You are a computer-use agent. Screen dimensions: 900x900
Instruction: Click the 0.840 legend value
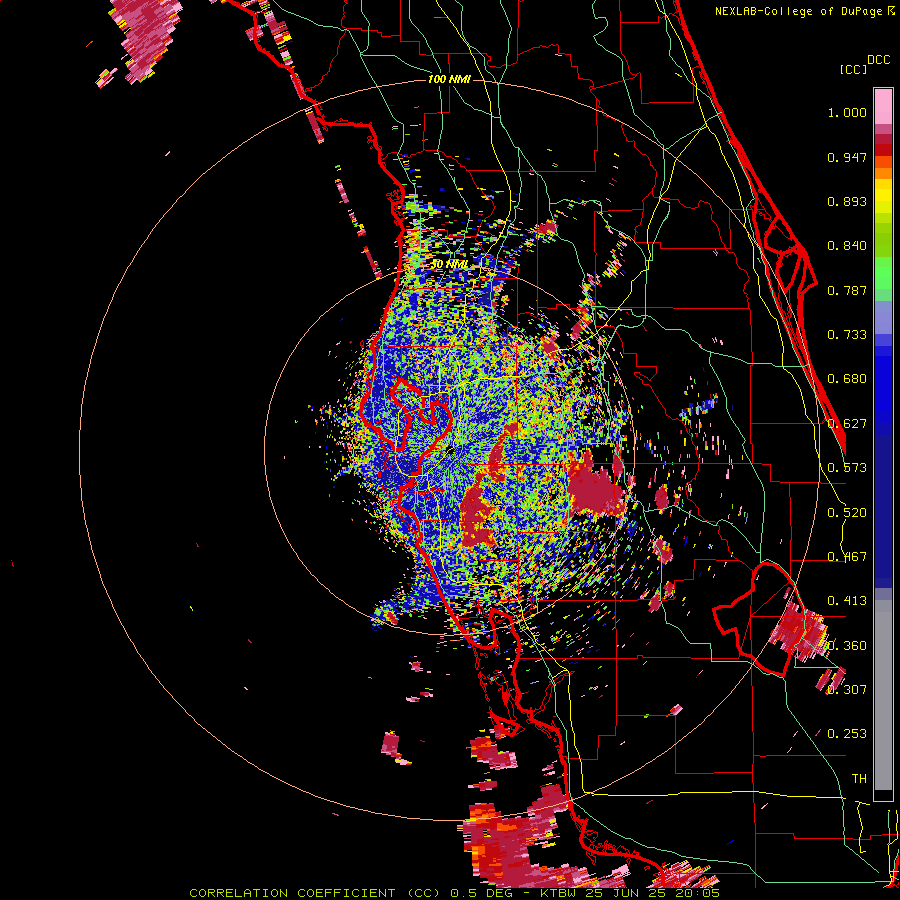tap(847, 246)
